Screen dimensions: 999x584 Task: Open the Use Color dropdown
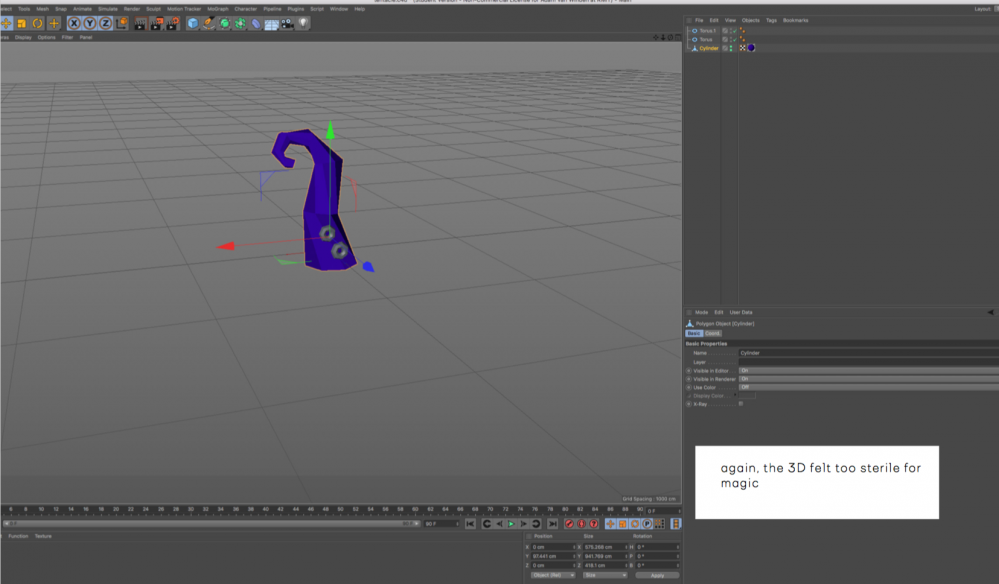click(868, 387)
